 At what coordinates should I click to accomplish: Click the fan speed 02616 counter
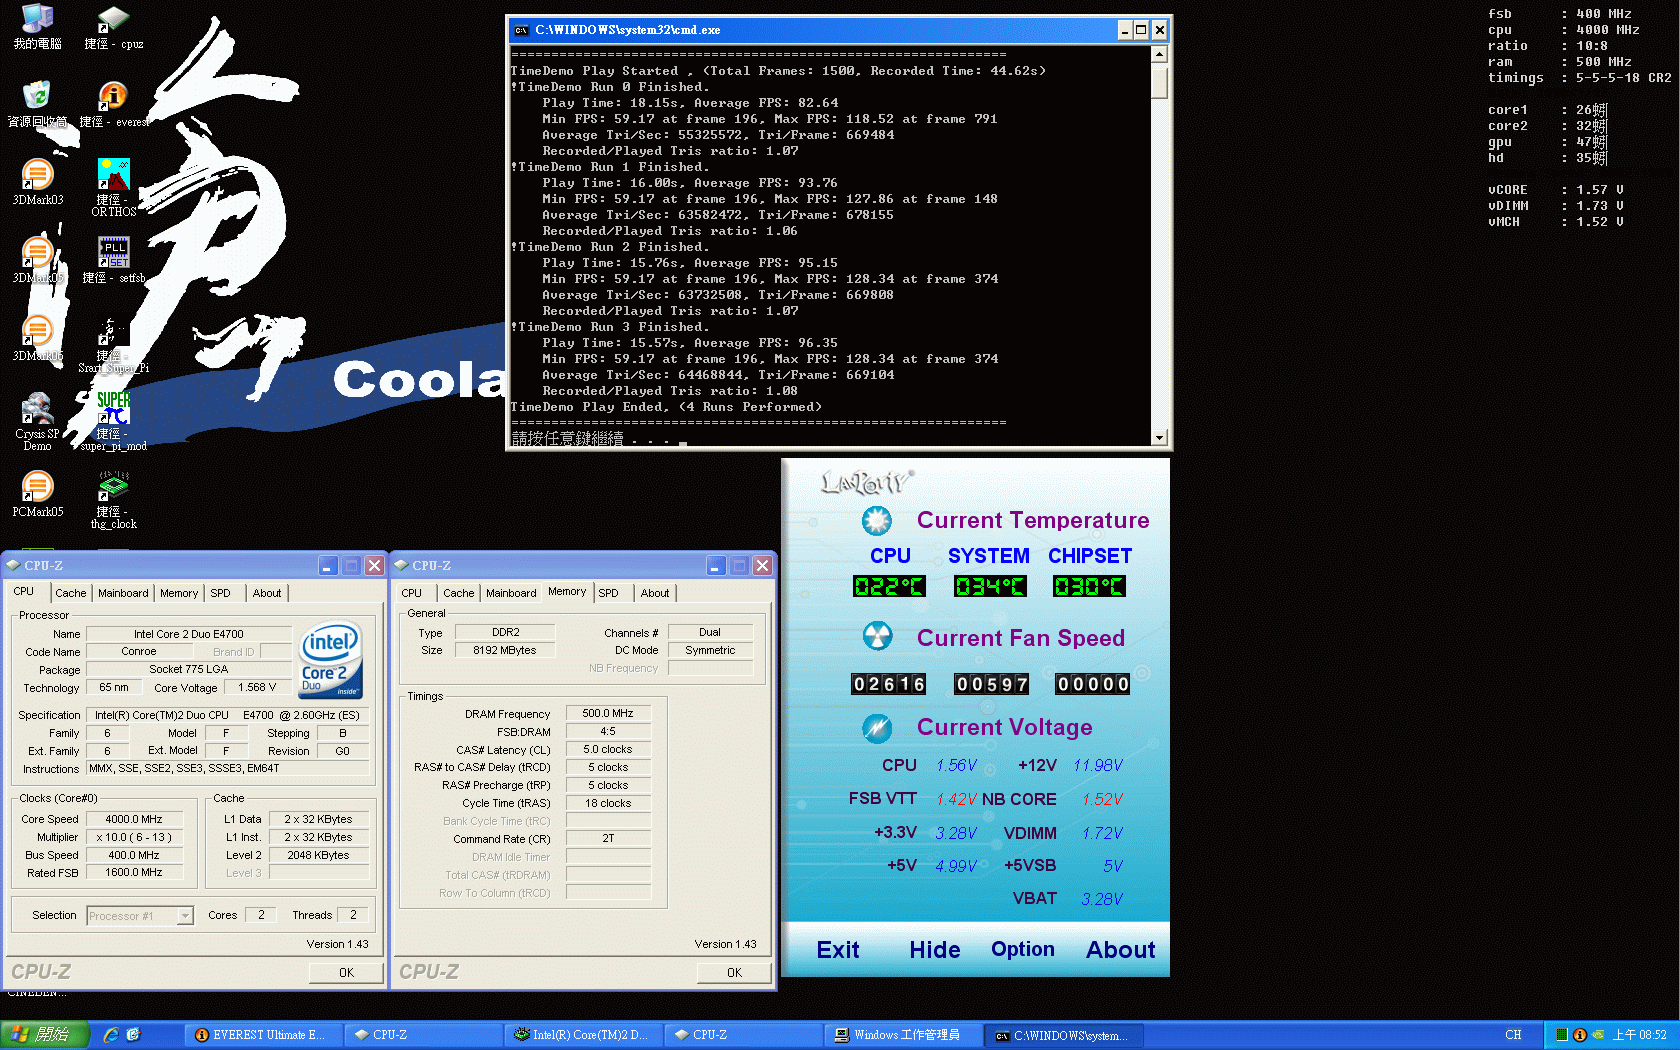click(x=889, y=684)
